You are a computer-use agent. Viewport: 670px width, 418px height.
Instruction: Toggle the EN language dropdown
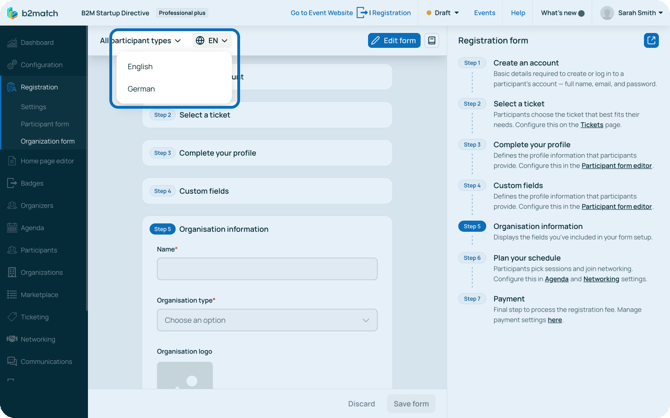[x=212, y=41]
